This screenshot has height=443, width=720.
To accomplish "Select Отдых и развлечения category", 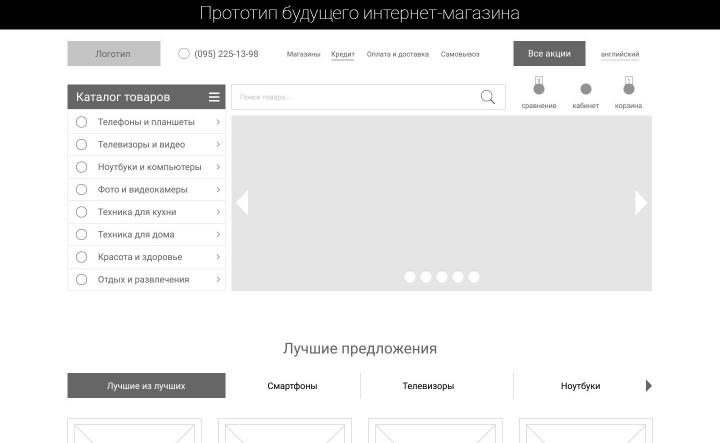I will [146, 280].
